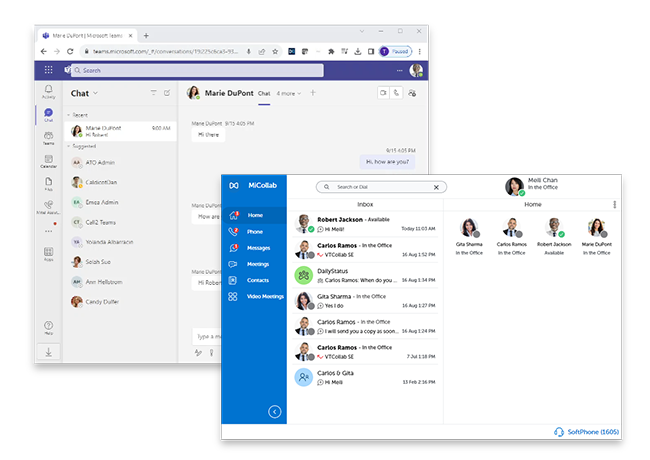Open Yolanda Albarracin suggested chat

(121, 242)
